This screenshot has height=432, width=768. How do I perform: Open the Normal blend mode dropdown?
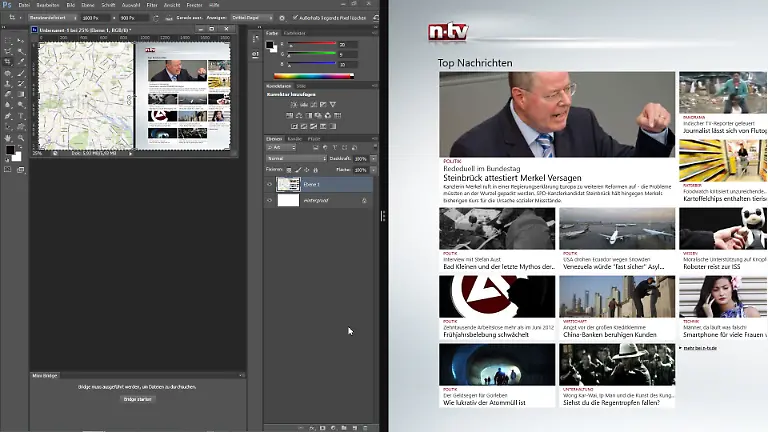[x=296, y=158]
